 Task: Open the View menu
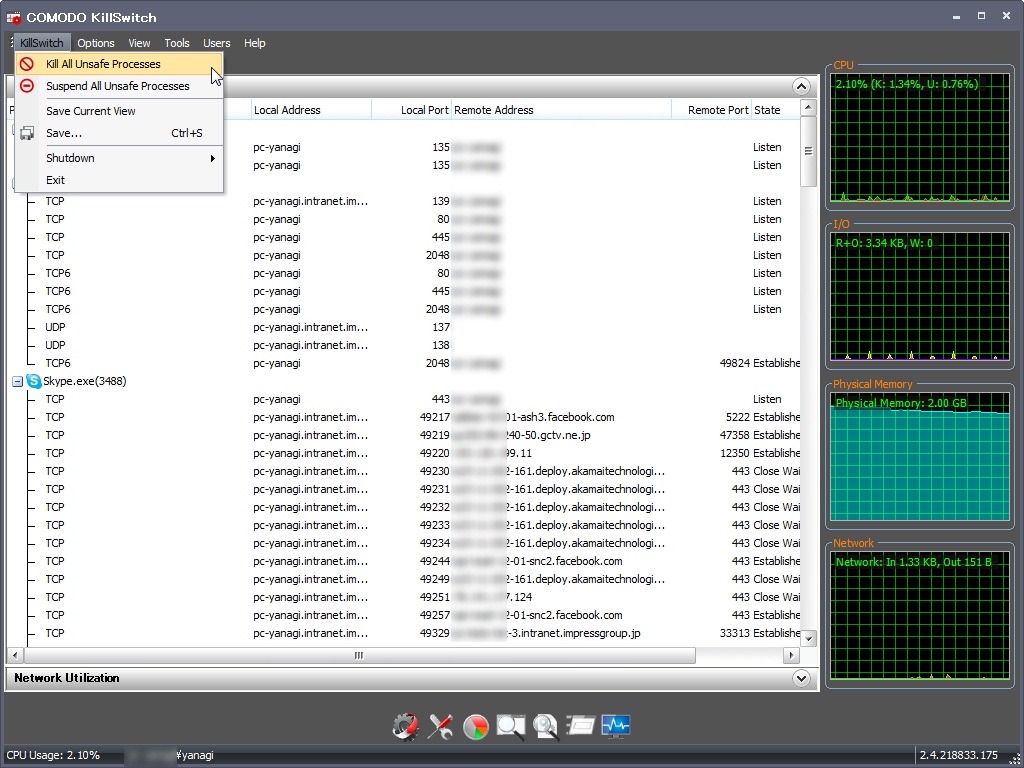(139, 43)
